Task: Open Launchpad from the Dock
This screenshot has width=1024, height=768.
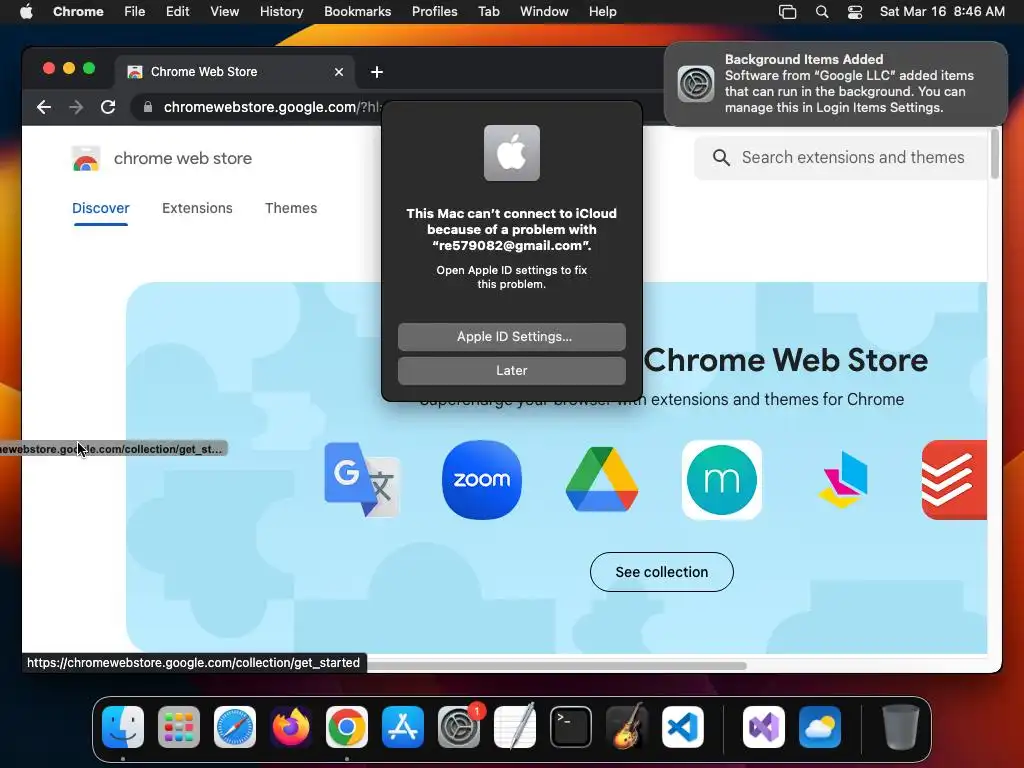Action: [179, 727]
